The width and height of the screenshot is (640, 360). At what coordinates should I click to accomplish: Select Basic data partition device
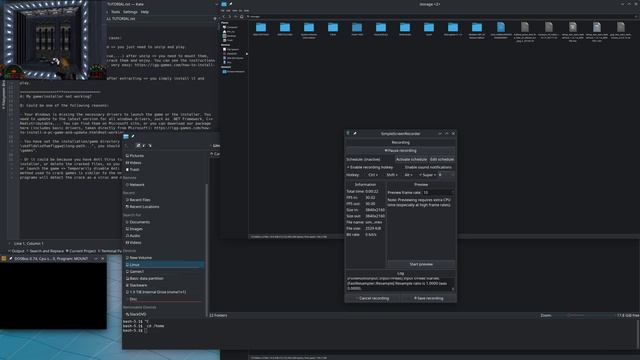click(145, 278)
